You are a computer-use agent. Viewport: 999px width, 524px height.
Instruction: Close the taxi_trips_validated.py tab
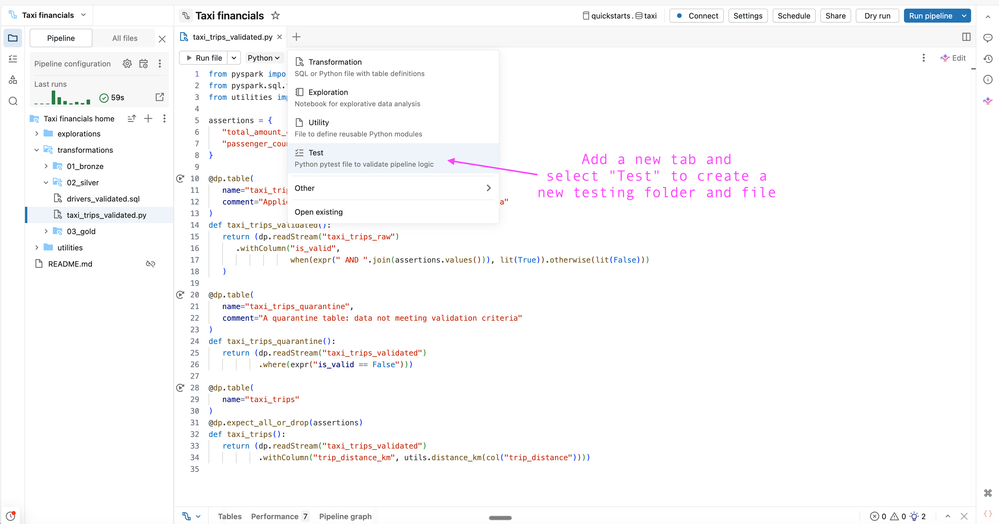coord(279,37)
